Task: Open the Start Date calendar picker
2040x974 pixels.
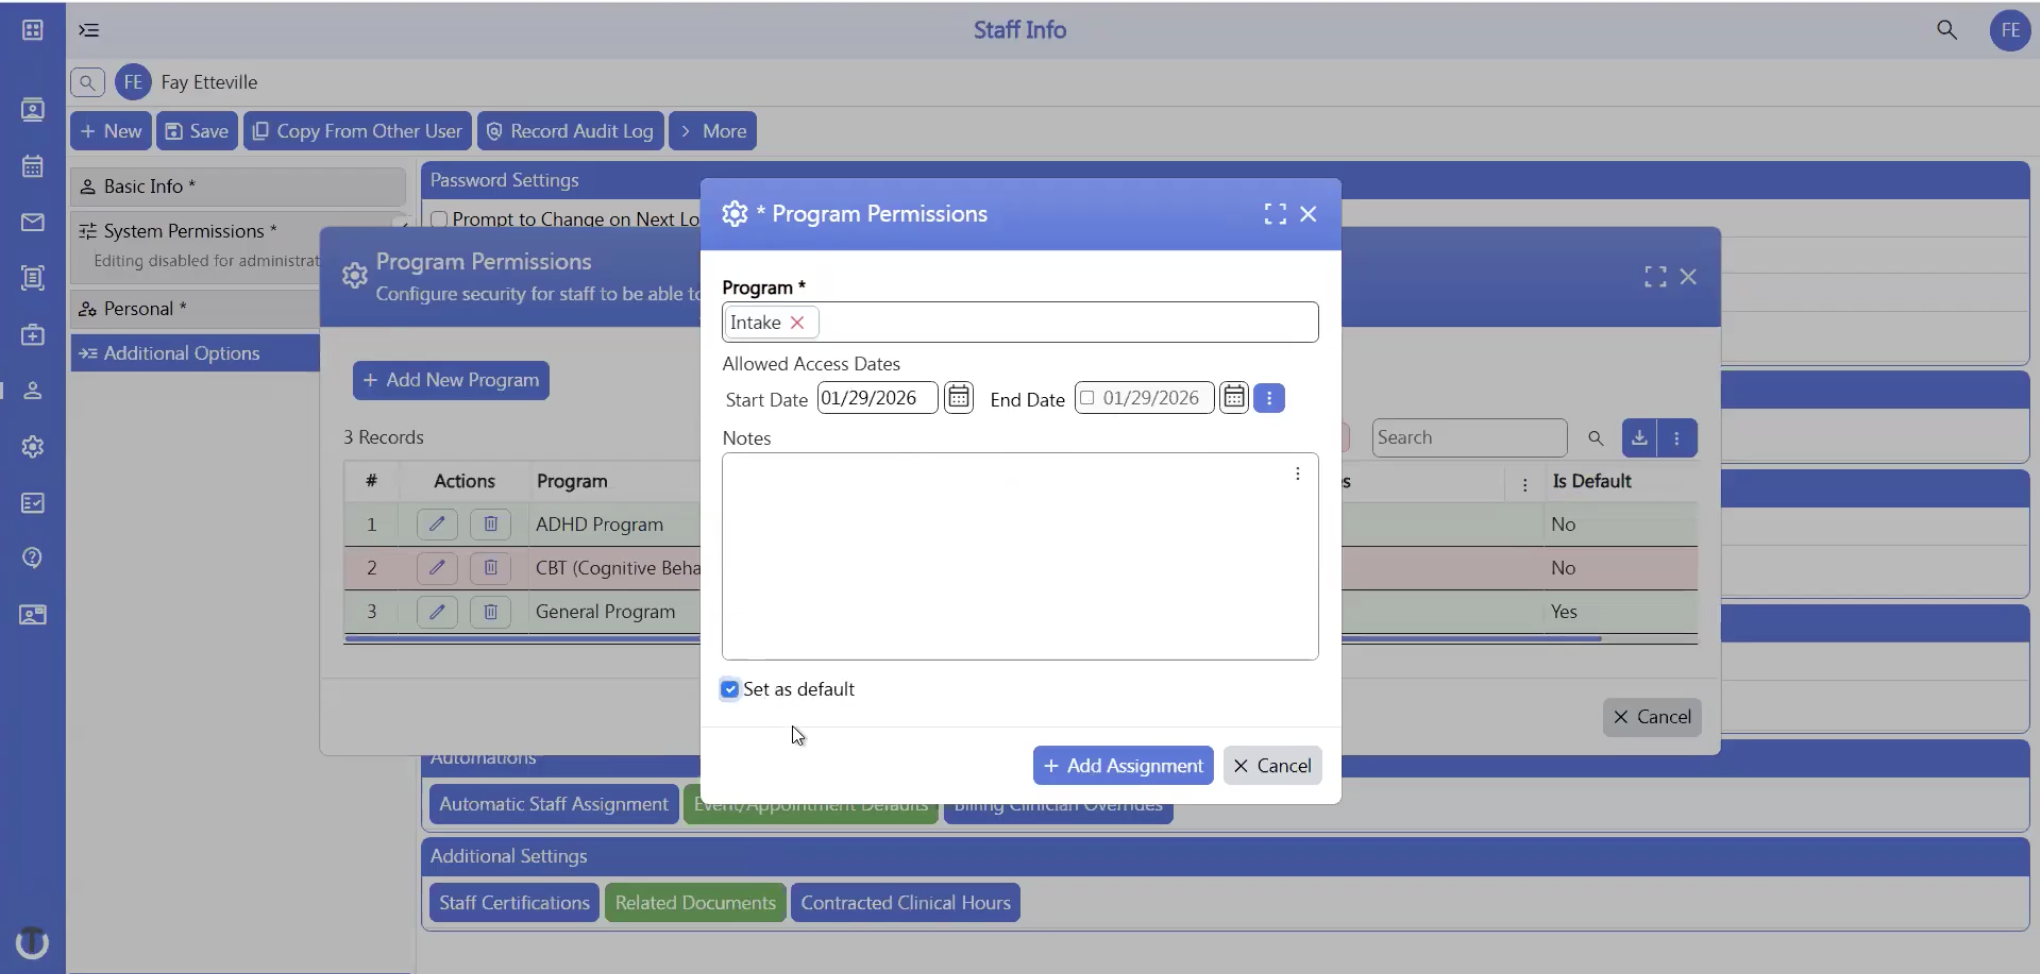Action: point(958,397)
